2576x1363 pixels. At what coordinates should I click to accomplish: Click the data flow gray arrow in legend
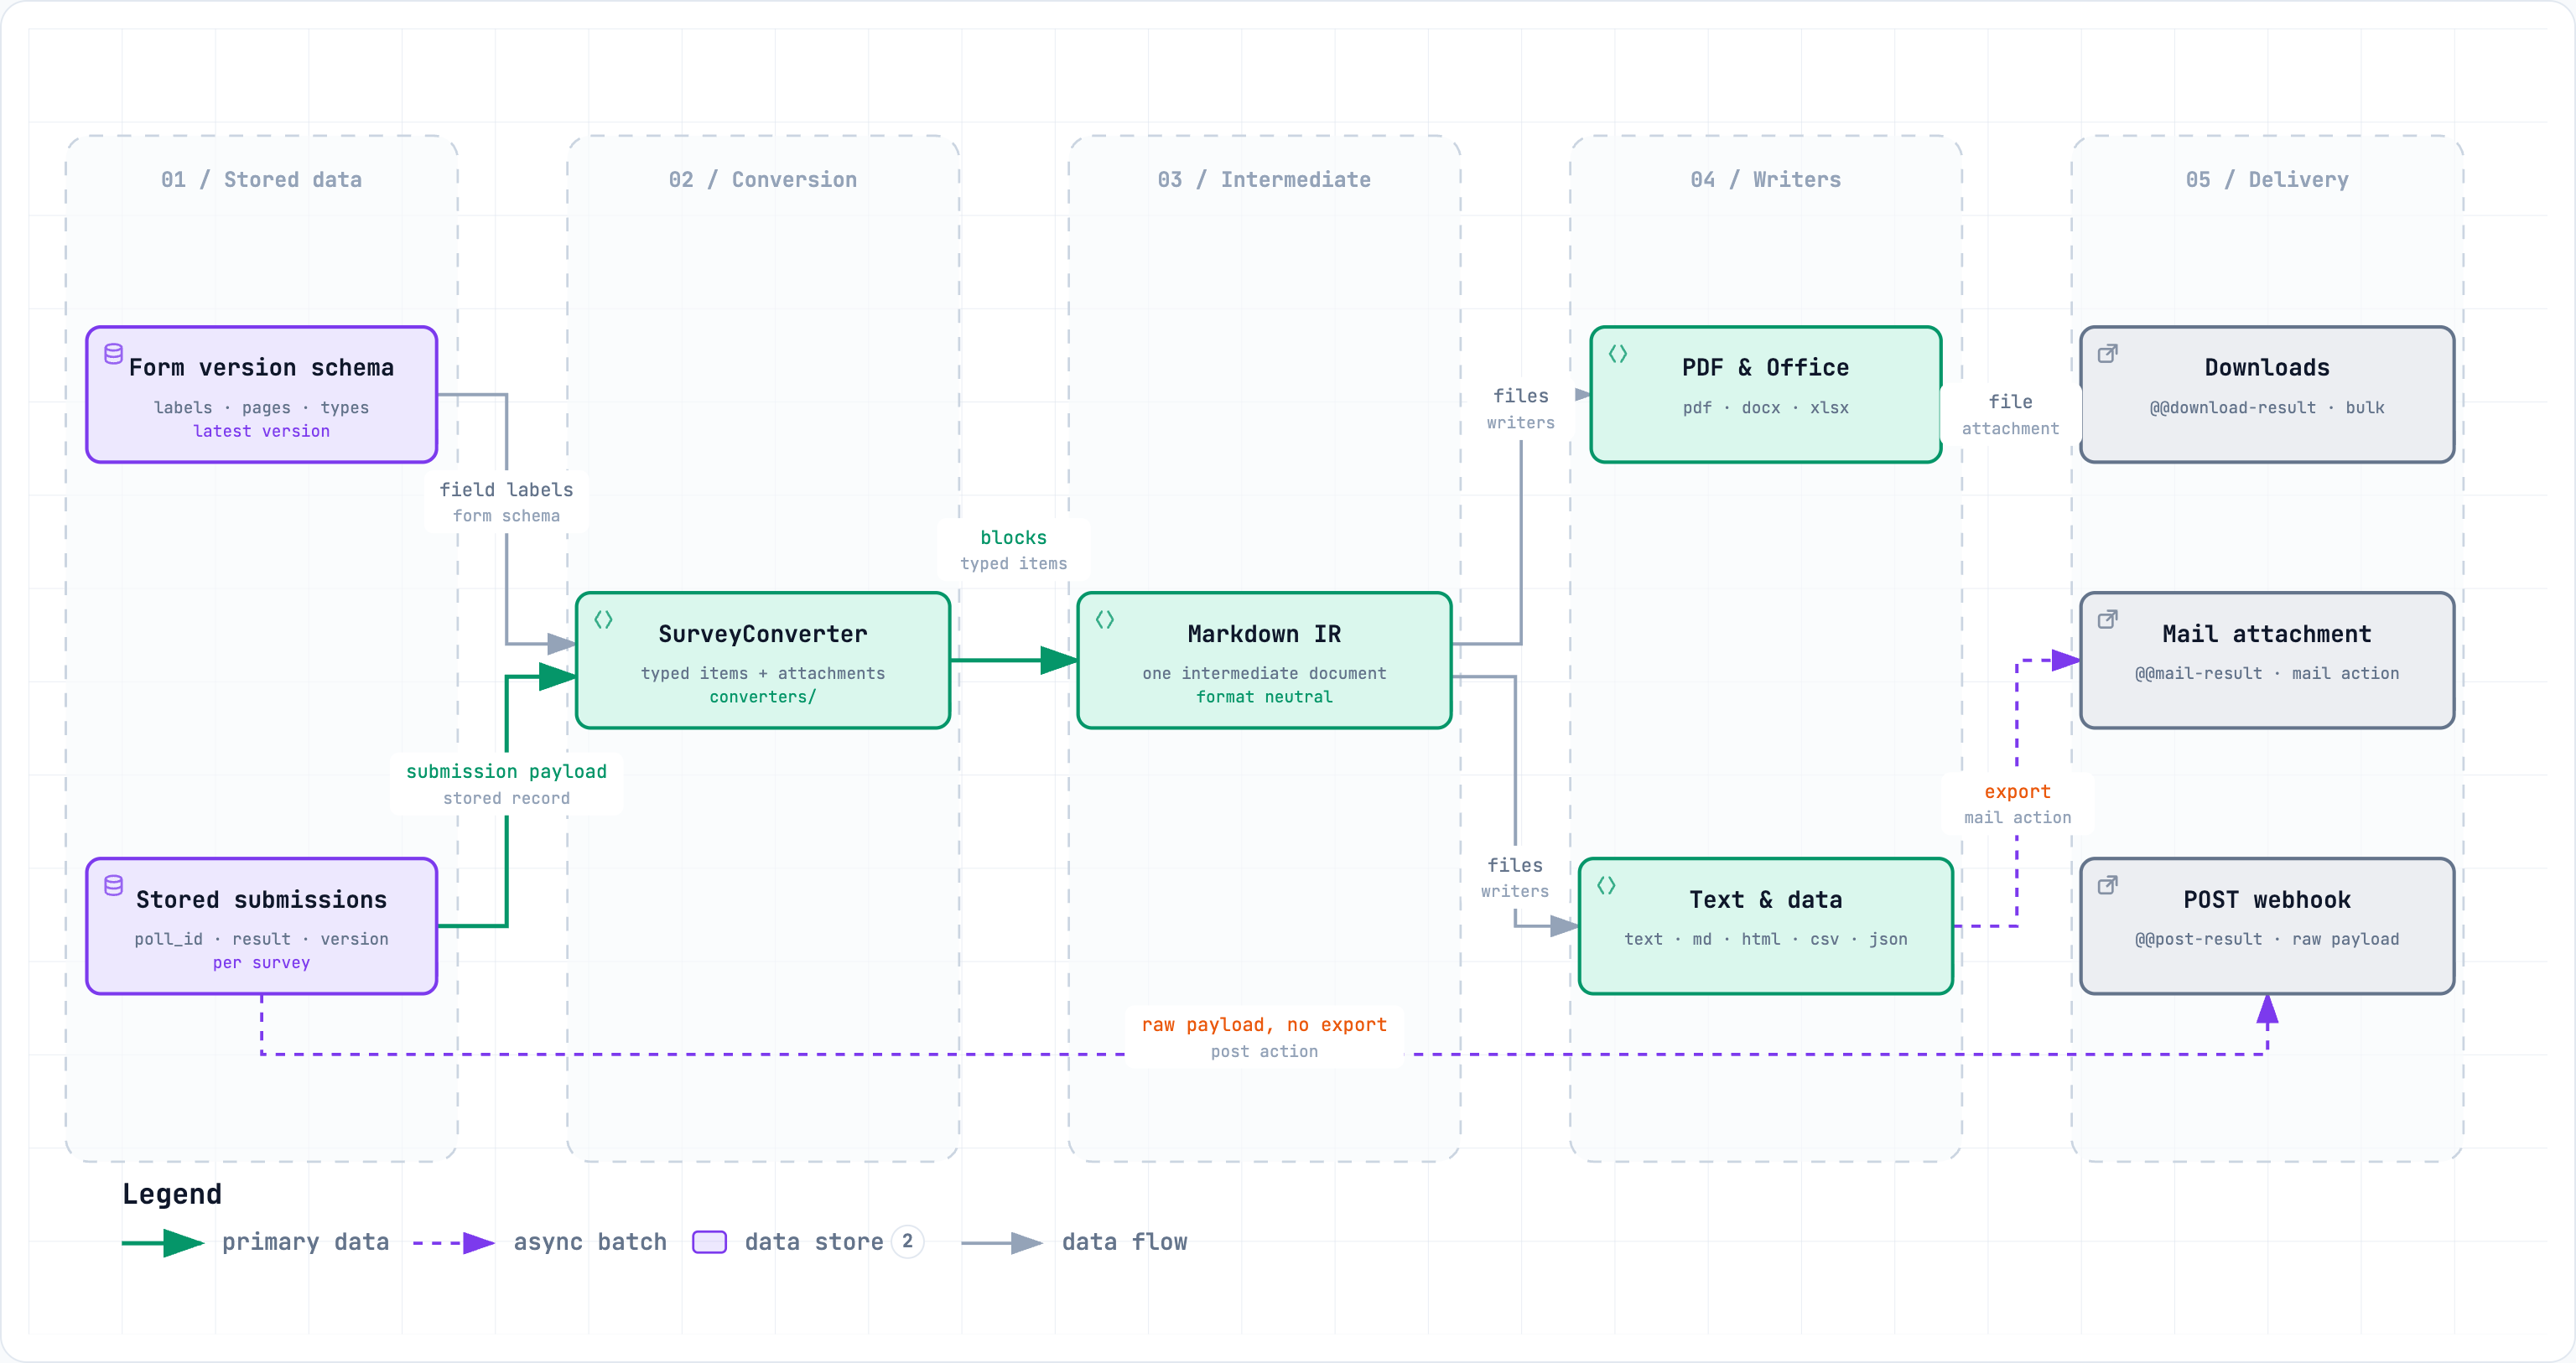(1002, 1243)
